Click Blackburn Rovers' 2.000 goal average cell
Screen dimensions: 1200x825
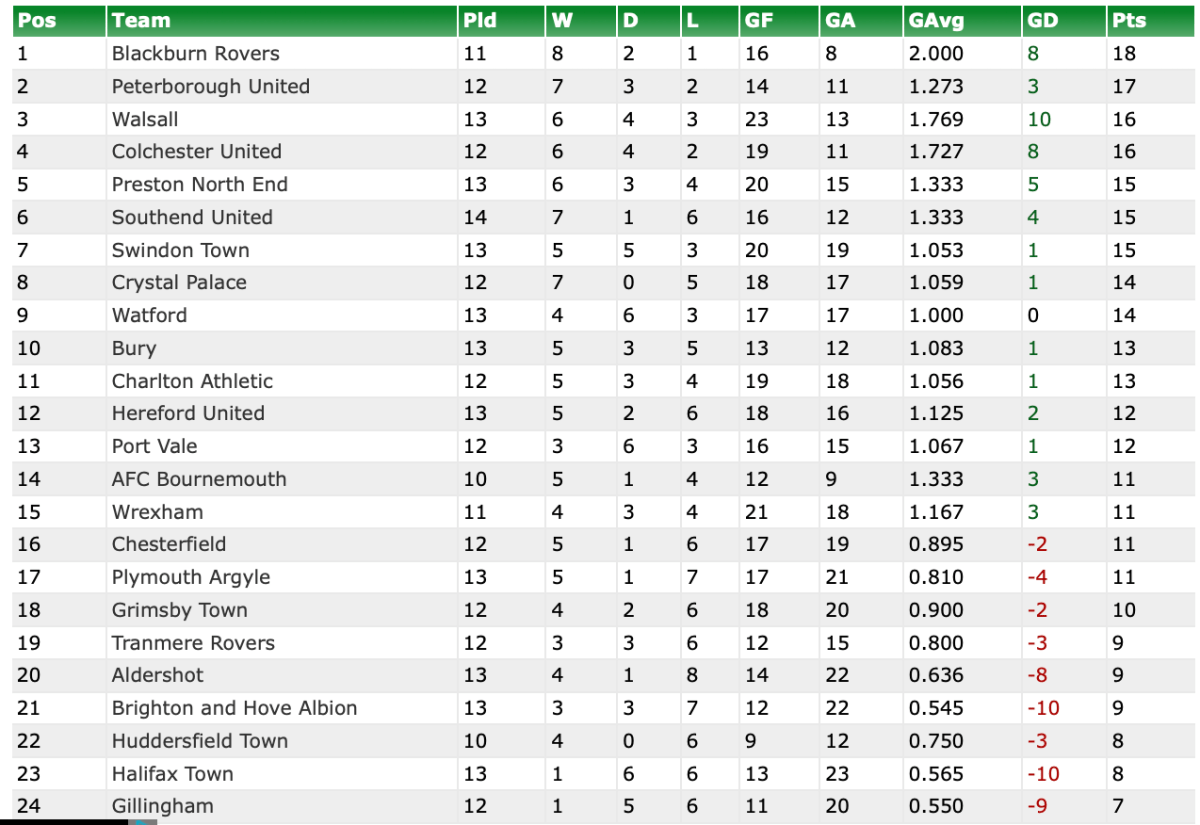[936, 53]
